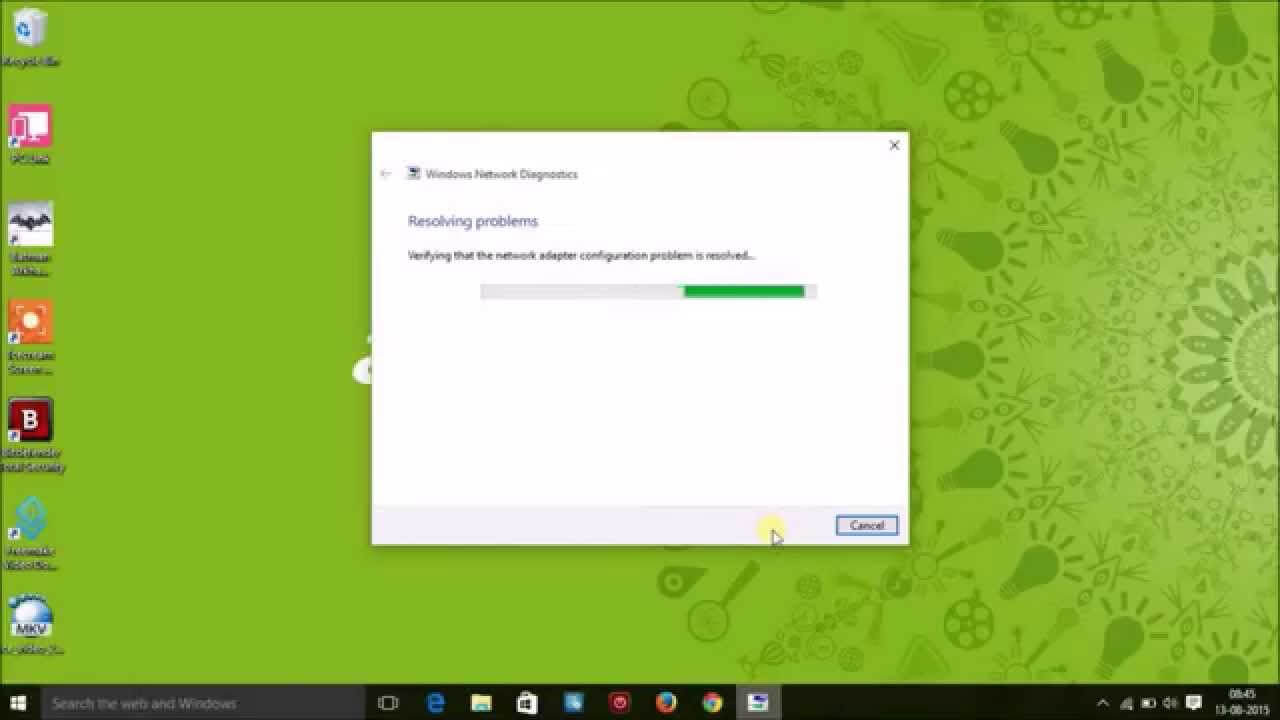Open the Windows Store from the taskbar
The height and width of the screenshot is (720, 1280).
tap(527, 703)
